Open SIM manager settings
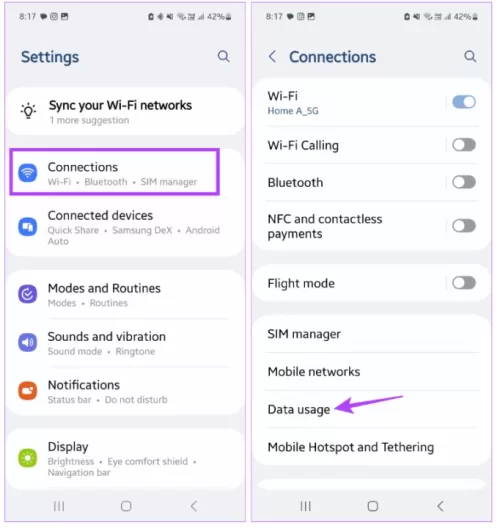Viewport: 500px width, 528px height. point(372,334)
